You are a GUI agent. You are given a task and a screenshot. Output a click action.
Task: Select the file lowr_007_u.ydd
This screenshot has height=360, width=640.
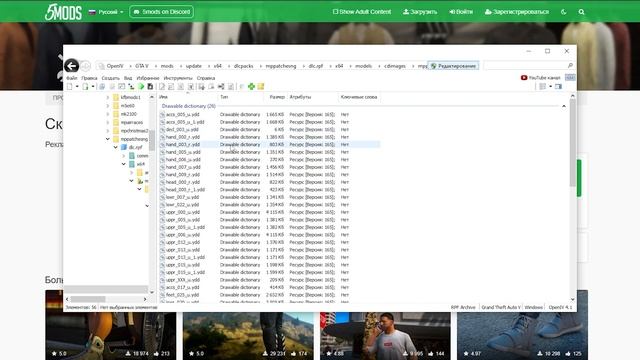(182, 197)
